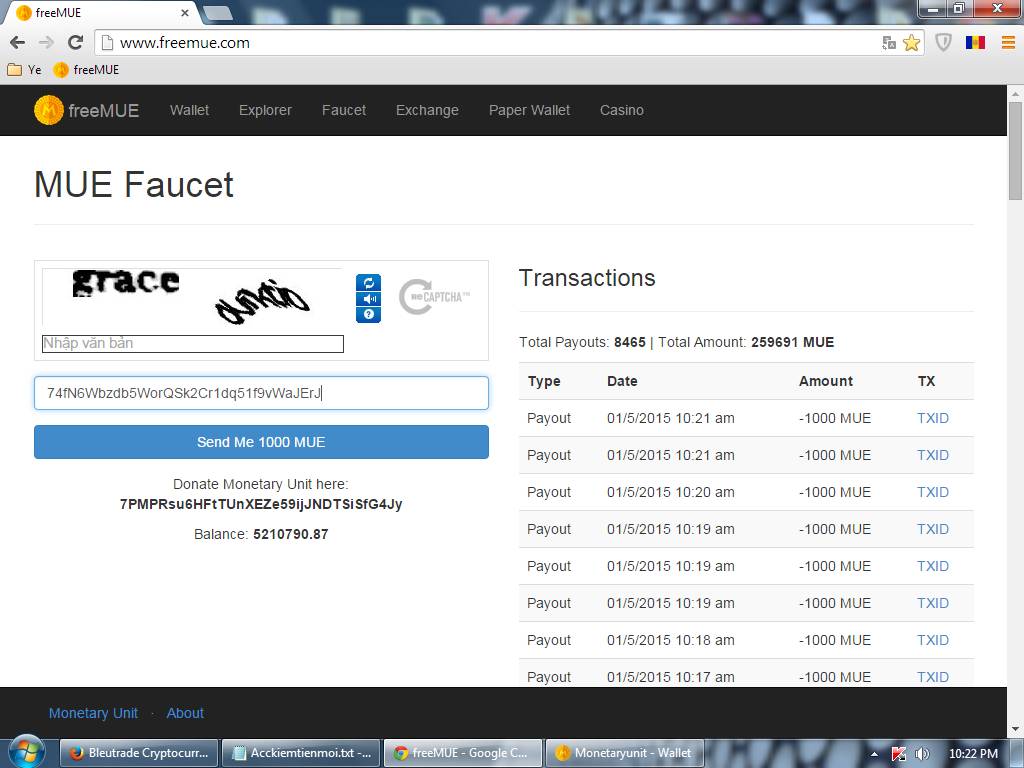Open the shield extension icon
Screen dimensions: 1024x768
coord(944,43)
